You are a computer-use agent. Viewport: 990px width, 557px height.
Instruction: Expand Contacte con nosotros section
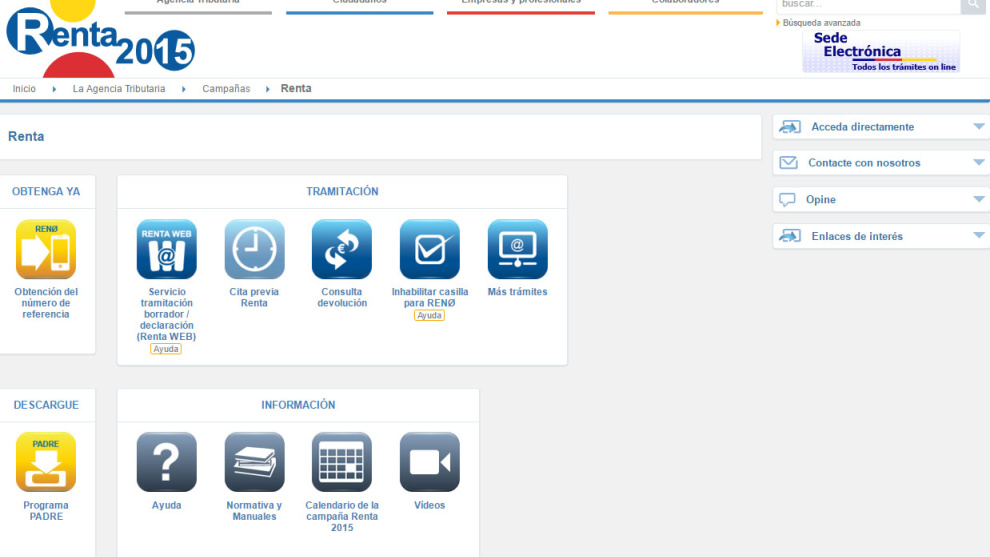[x=881, y=163]
